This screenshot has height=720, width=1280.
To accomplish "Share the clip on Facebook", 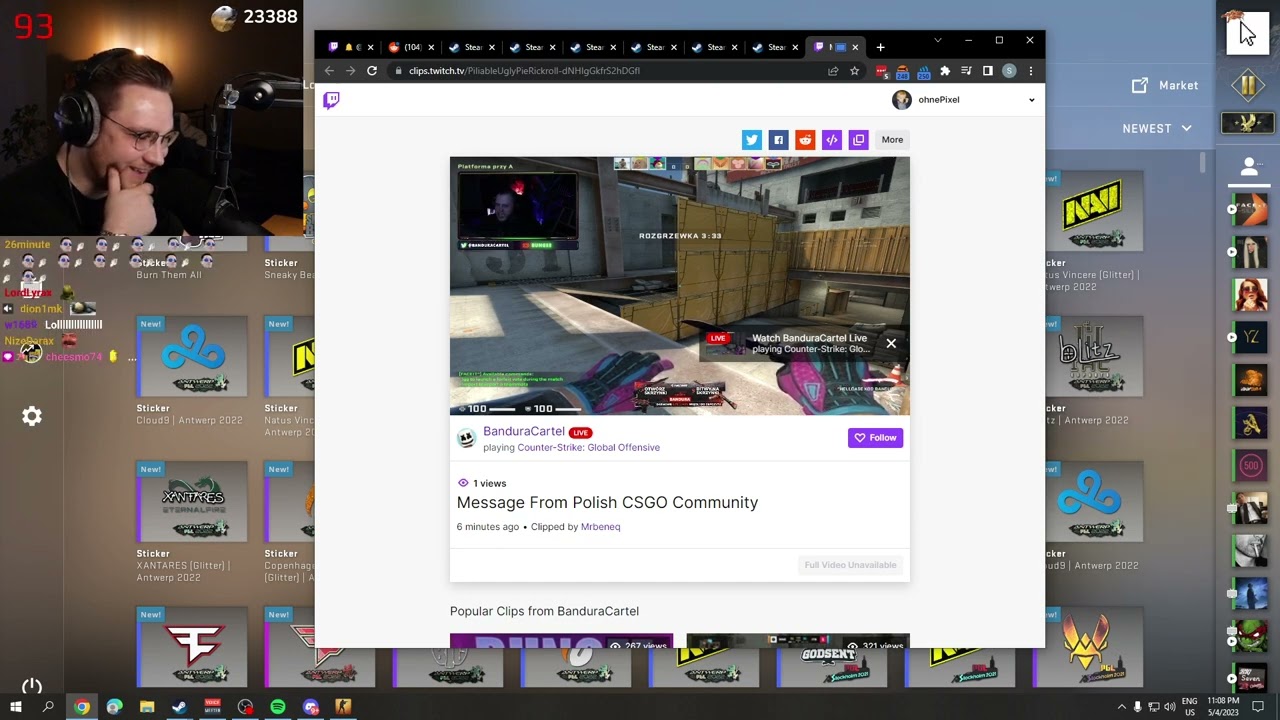I will [x=778, y=140].
